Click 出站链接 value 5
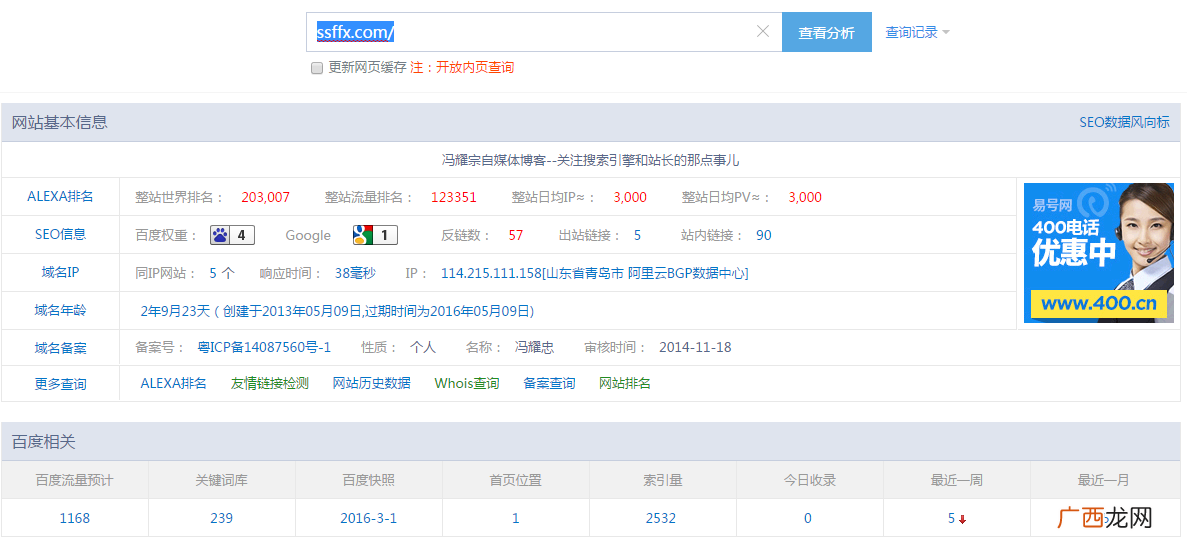1187x546 pixels. tap(637, 236)
